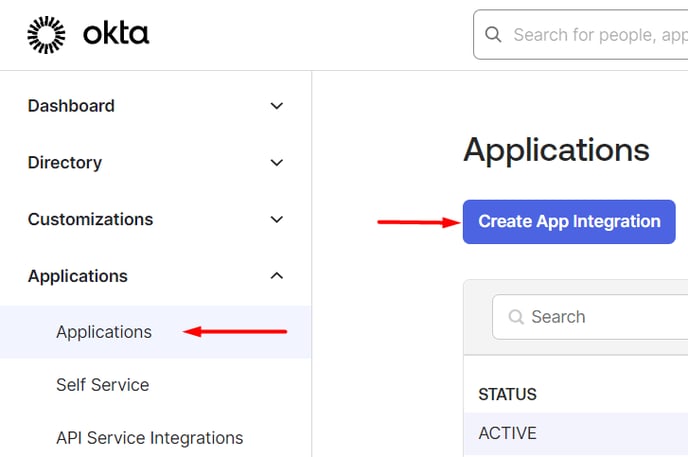The width and height of the screenshot is (688, 457).
Task: Open the Directory sidebar section
Action: click(65, 163)
